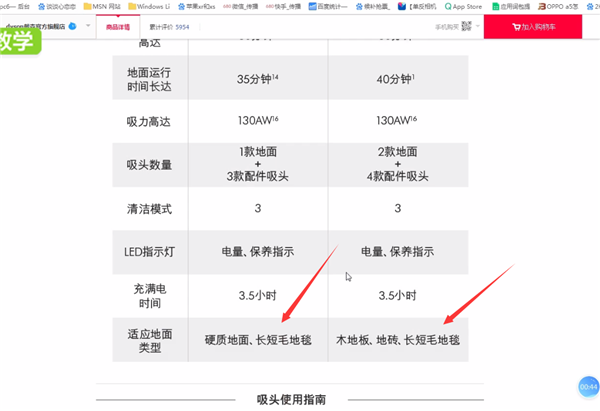Click the 手机购买 QR code icon
600x411 pixels.
tap(466, 26)
